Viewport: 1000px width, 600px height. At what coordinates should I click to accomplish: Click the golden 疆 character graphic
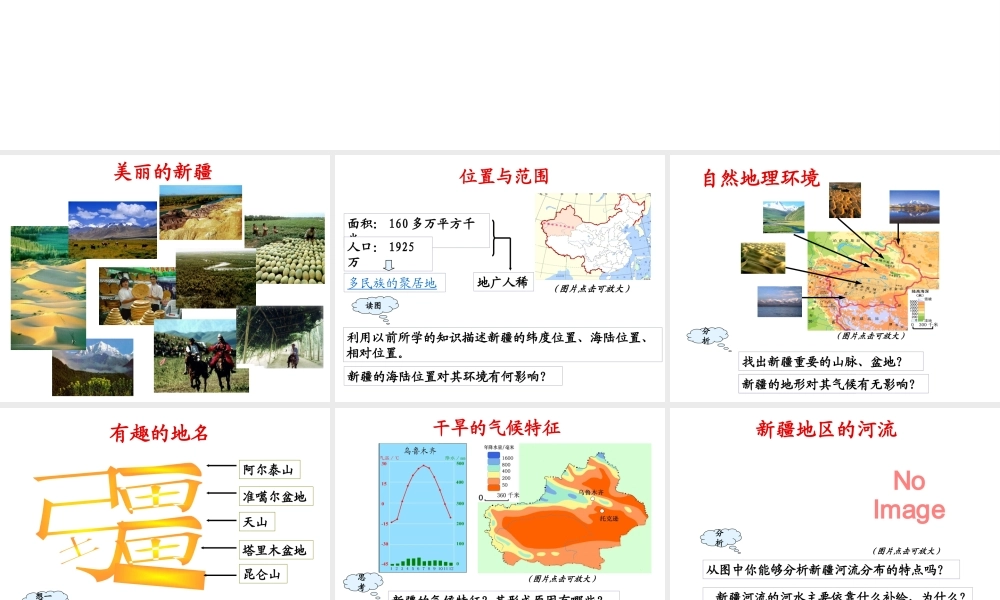coord(122,524)
